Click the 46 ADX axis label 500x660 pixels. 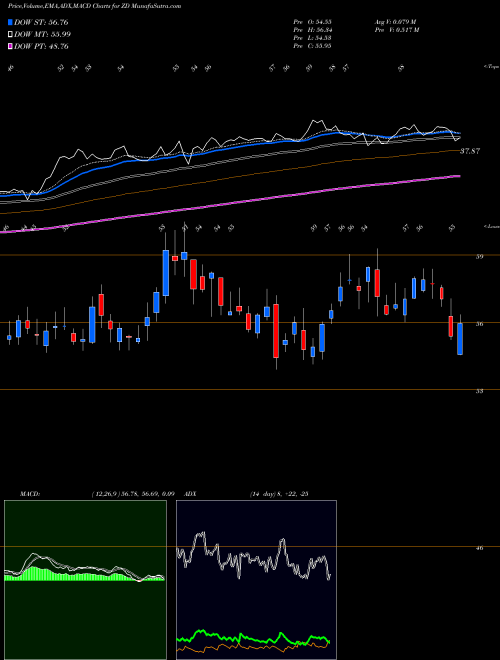click(479, 548)
